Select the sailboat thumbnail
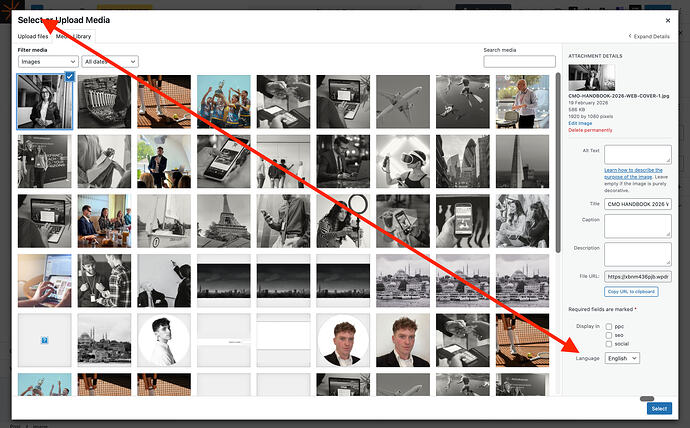This screenshot has width=690, height=428. pos(164,221)
